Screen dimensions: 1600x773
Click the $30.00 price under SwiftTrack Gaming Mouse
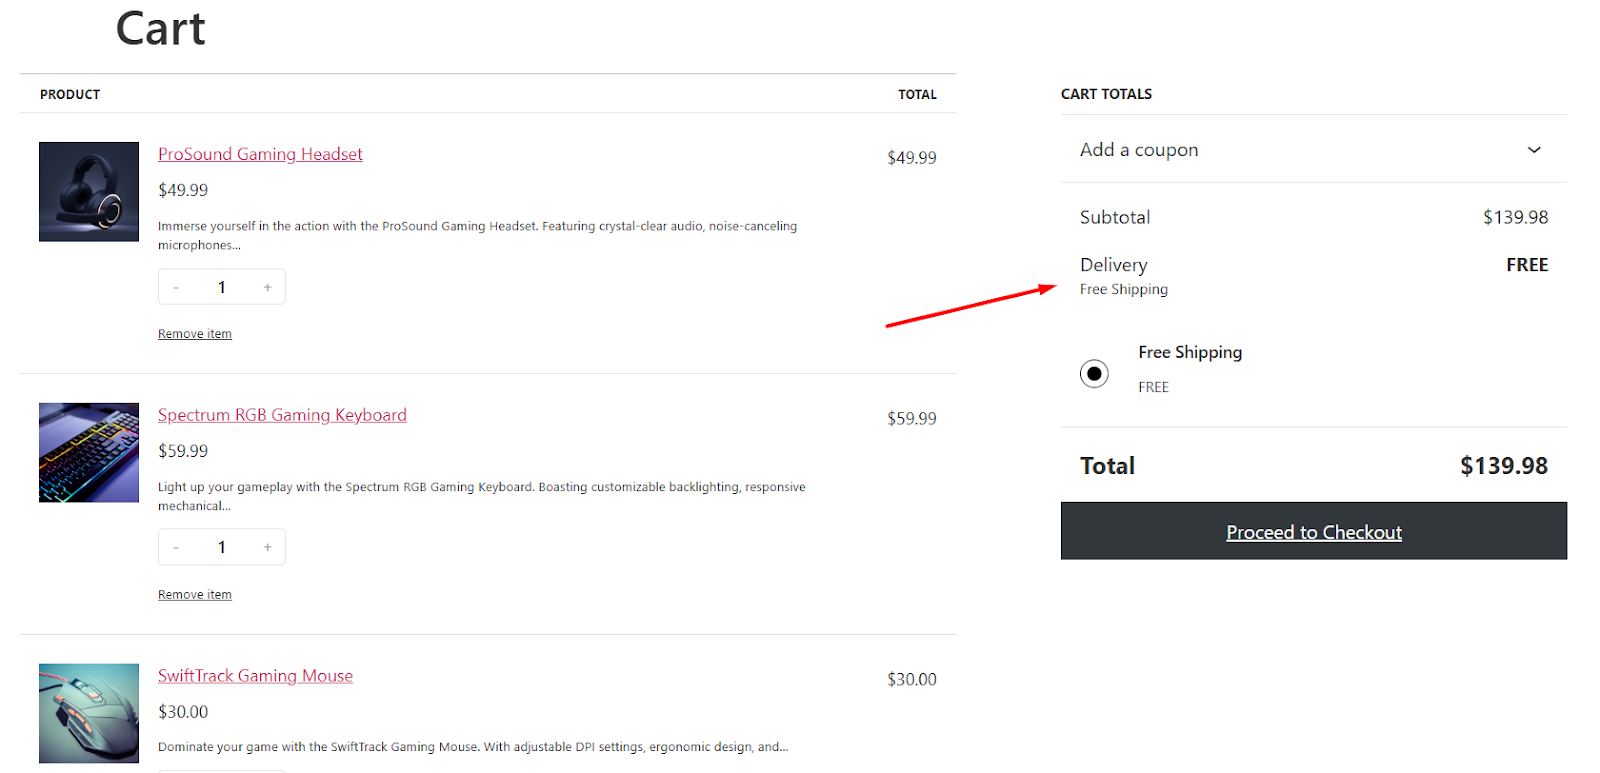click(x=183, y=712)
